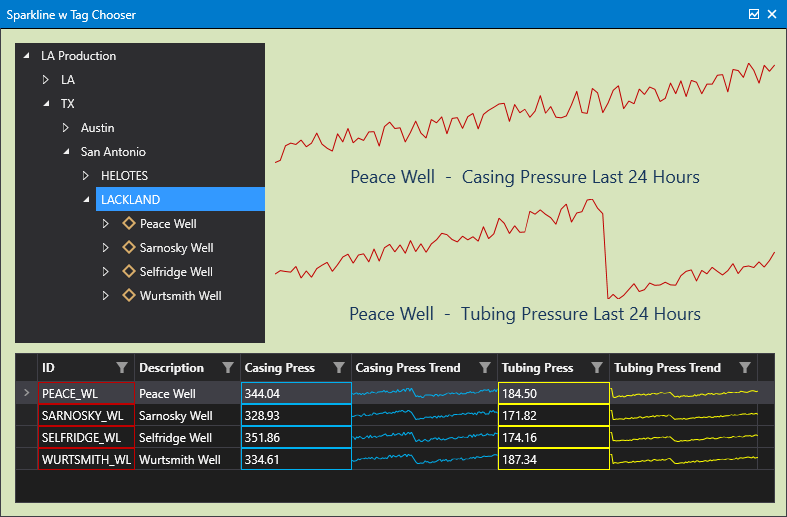Viewport: 787px width, 517px height.
Task: Select the HELOTES tree item
Action: 124,176
